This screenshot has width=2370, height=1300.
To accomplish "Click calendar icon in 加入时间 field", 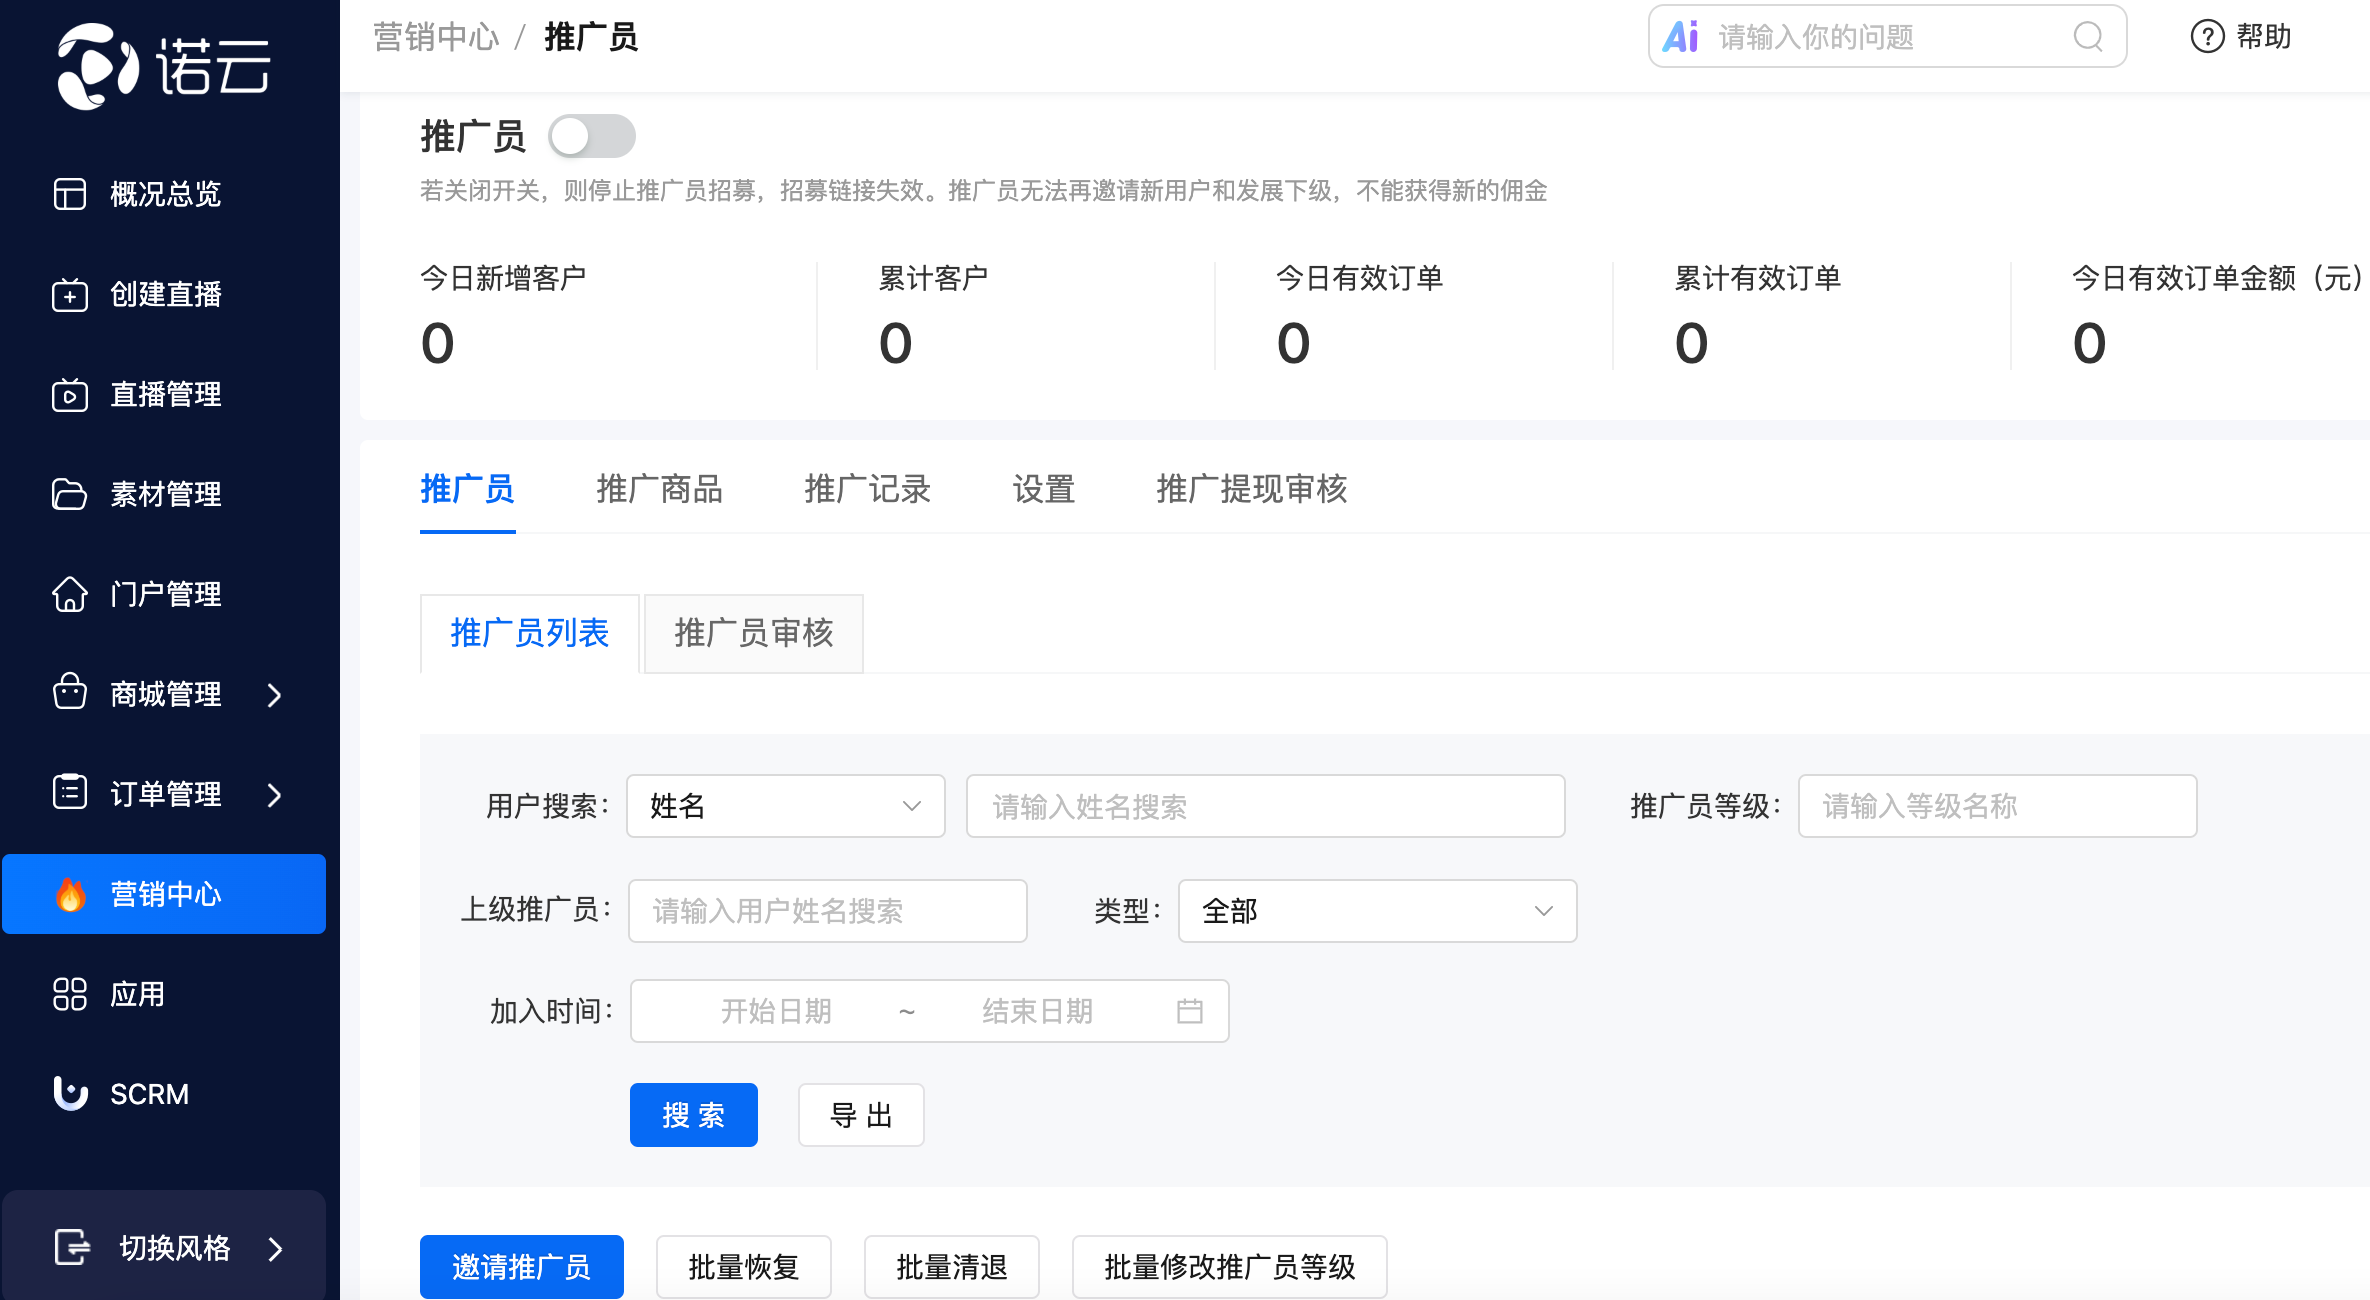I will coord(1189,1011).
